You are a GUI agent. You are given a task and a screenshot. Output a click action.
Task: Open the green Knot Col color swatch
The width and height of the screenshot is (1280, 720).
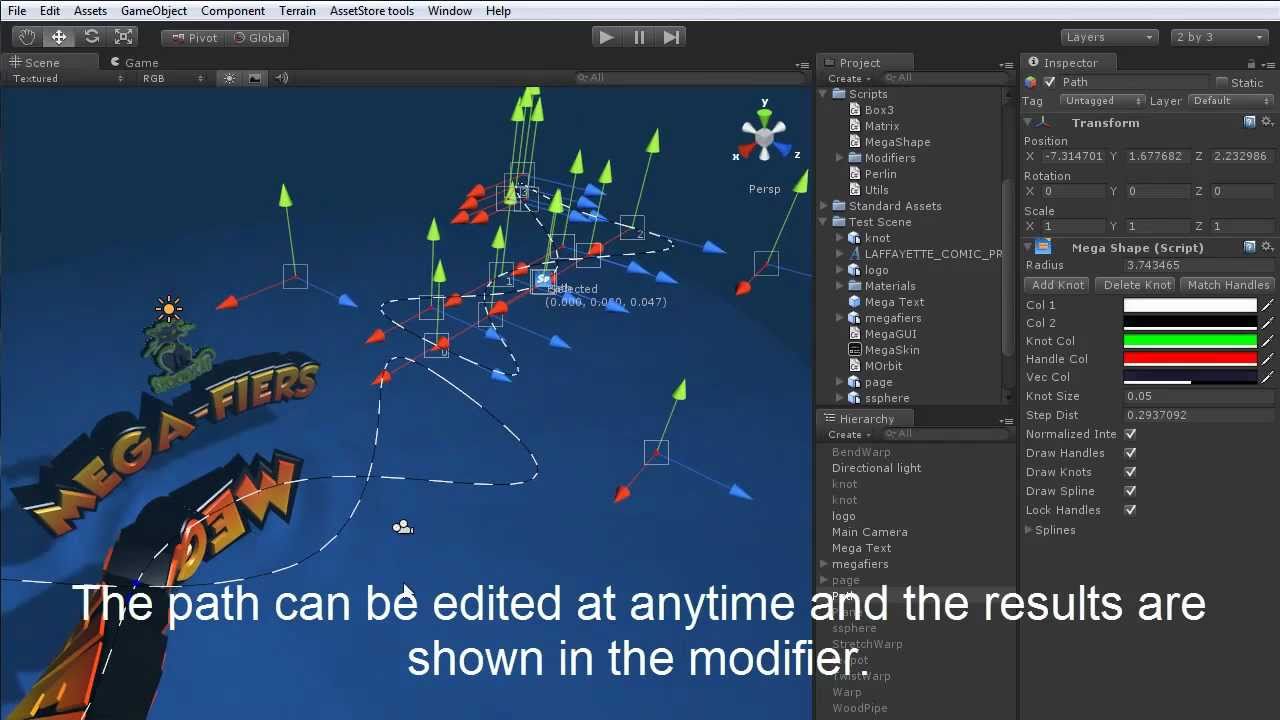(1189, 340)
